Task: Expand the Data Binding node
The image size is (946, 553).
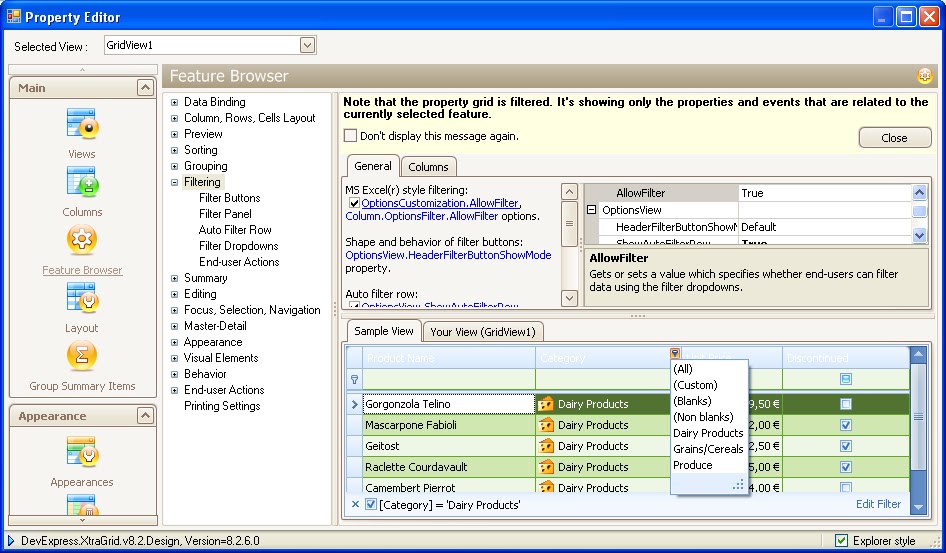Action: [x=174, y=103]
